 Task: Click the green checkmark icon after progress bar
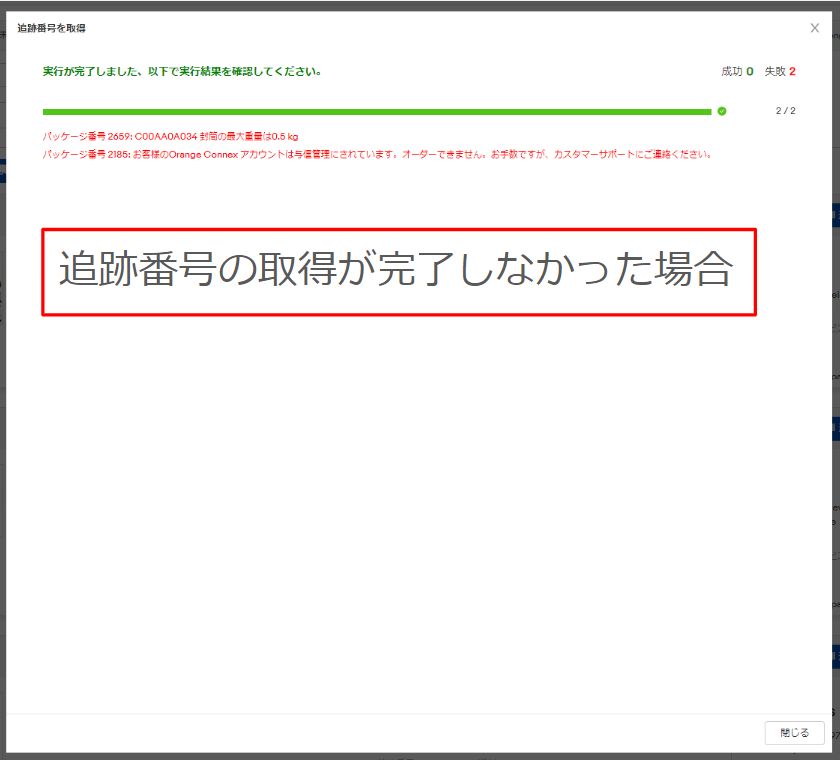pos(722,111)
